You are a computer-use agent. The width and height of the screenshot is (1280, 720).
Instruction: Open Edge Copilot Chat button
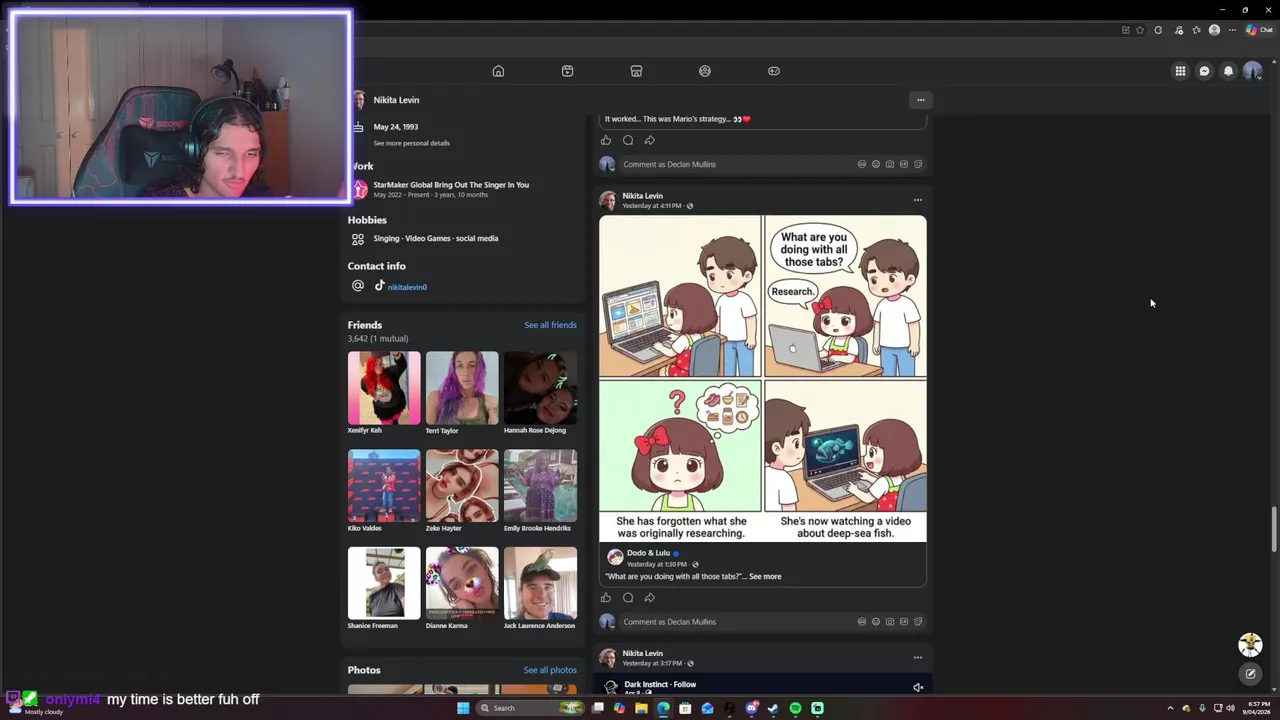point(1259,30)
